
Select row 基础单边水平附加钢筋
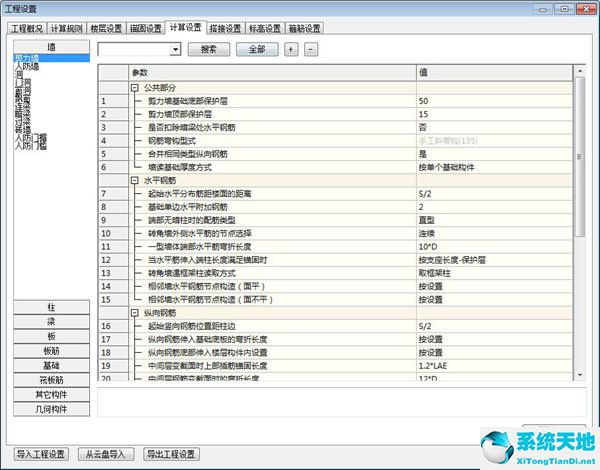[335, 207]
